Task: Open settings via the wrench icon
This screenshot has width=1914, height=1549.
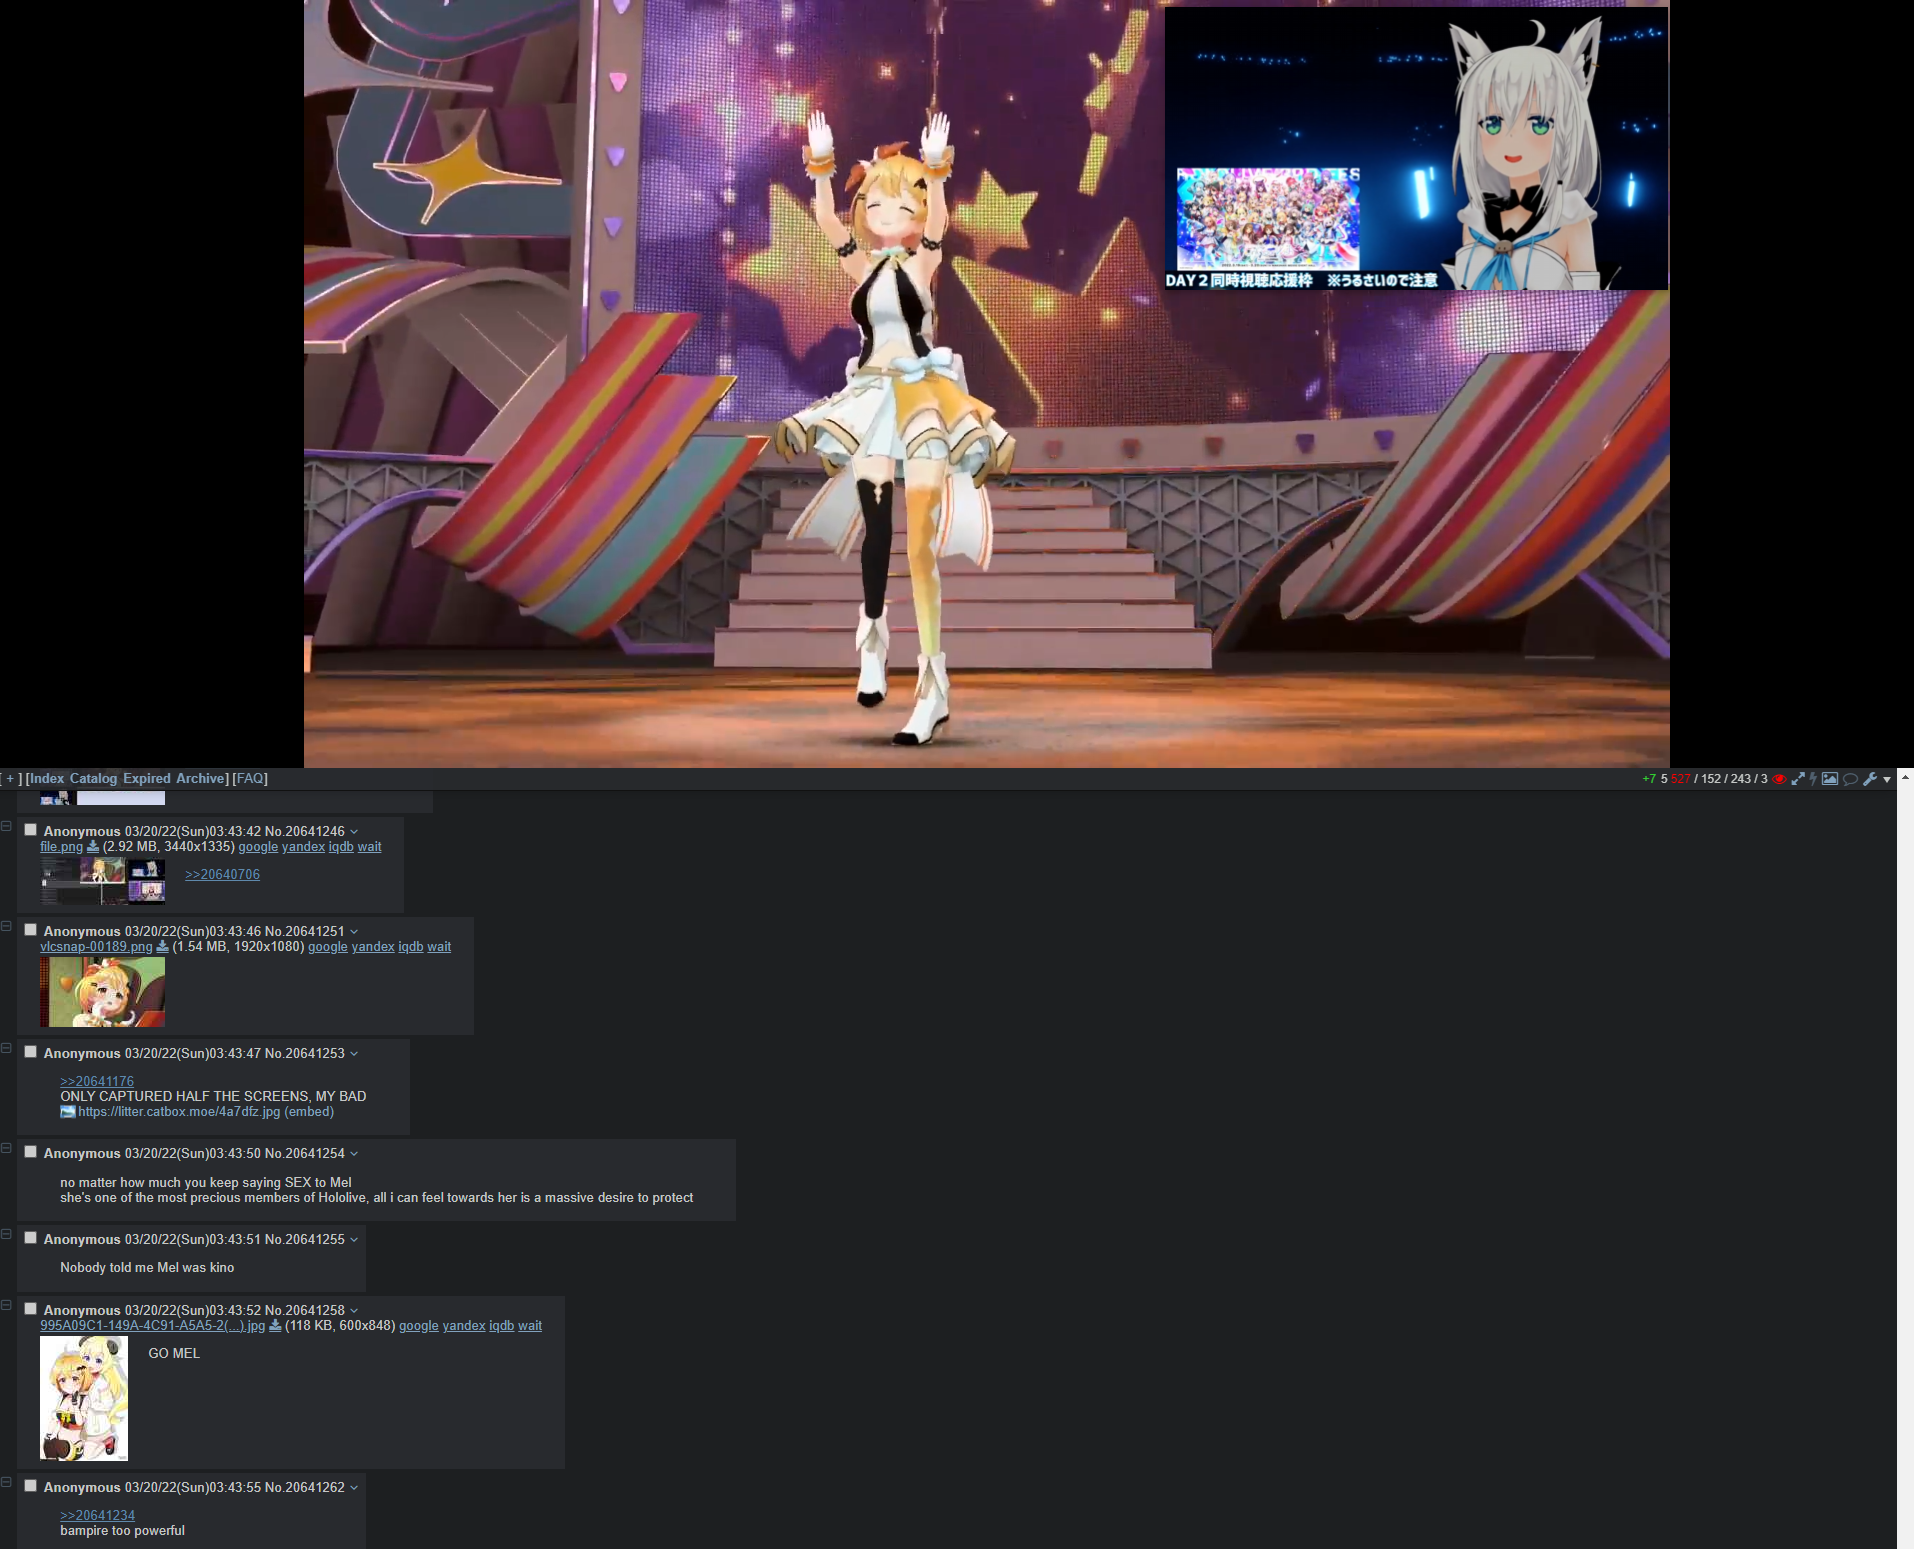Action: coord(1870,779)
